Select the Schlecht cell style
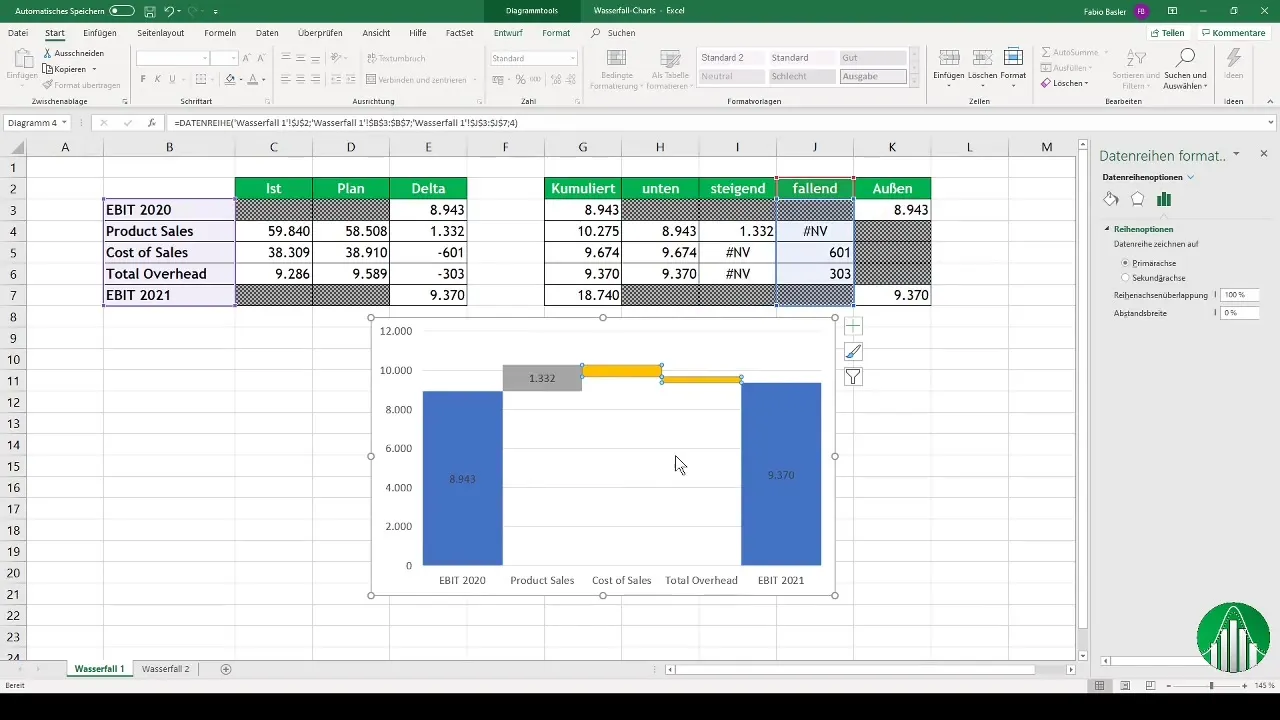 pyautogui.click(x=802, y=76)
